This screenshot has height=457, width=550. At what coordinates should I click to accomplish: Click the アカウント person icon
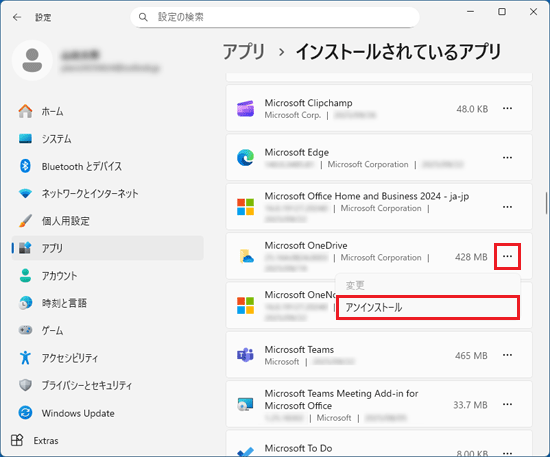click(25, 275)
